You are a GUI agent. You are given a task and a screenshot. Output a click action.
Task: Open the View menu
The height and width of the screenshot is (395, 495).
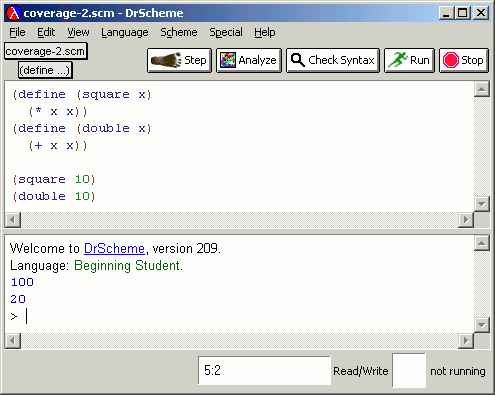coord(78,32)
